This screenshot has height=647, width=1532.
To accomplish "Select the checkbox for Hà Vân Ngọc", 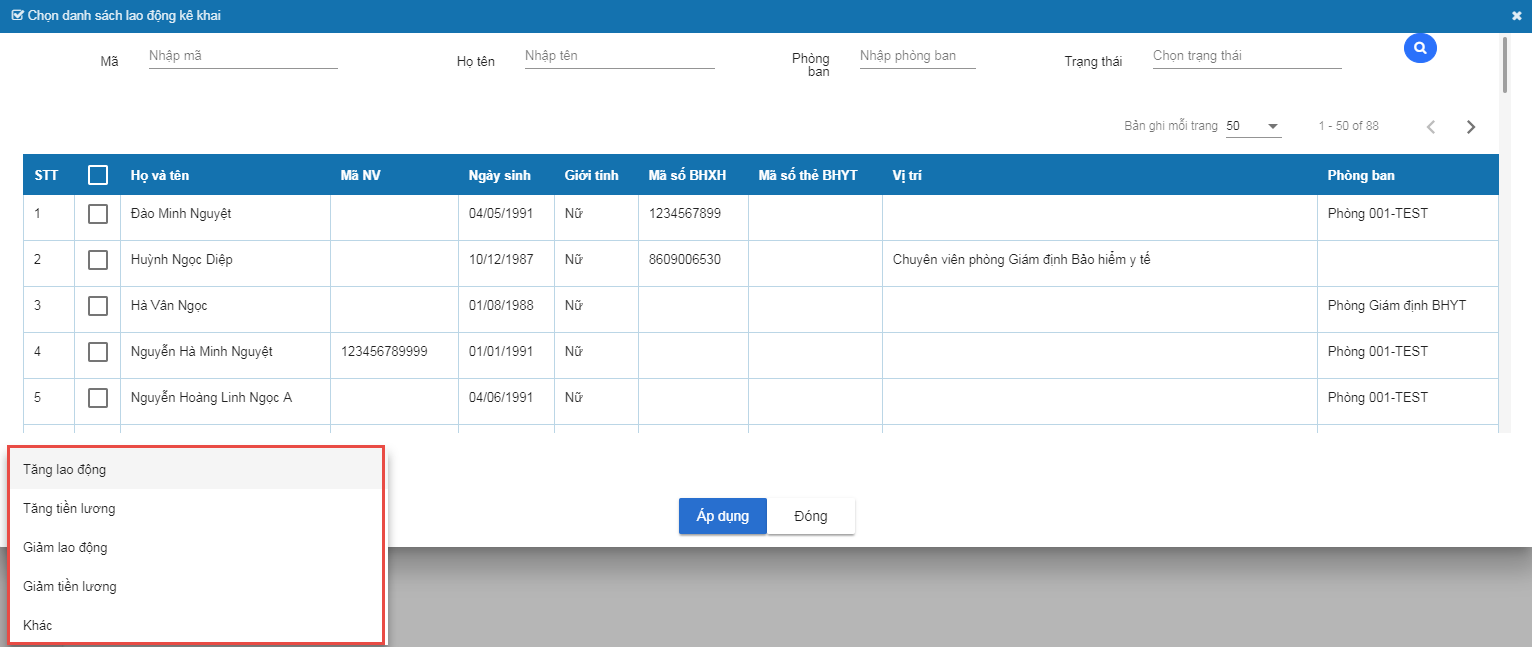I will (x=98, y=306).
